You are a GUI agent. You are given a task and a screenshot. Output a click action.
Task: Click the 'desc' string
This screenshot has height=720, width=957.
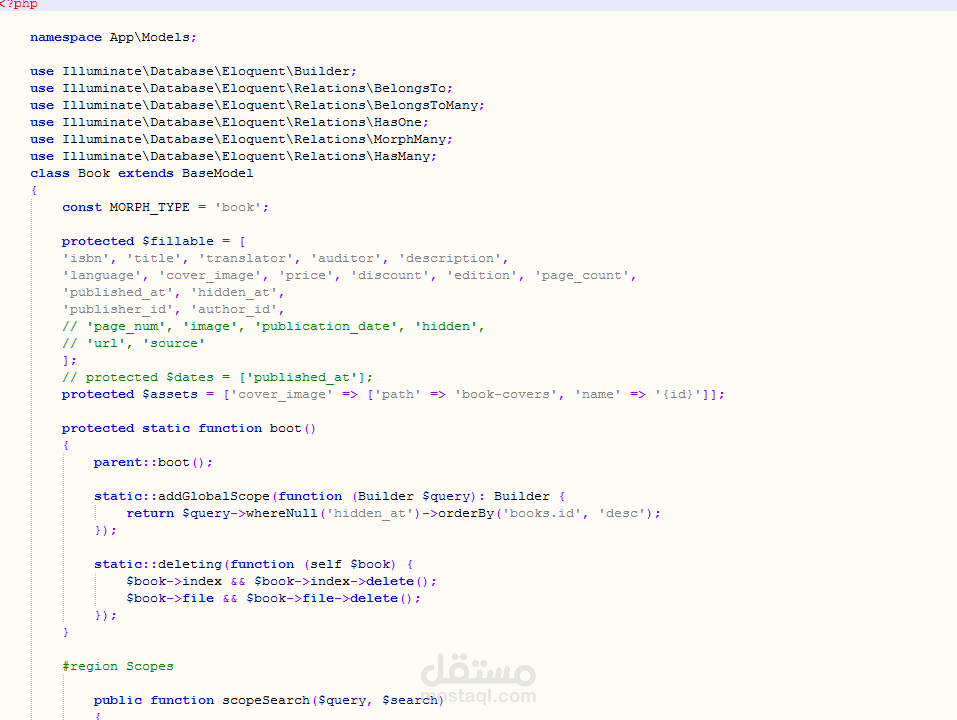(x=622, y=514)
